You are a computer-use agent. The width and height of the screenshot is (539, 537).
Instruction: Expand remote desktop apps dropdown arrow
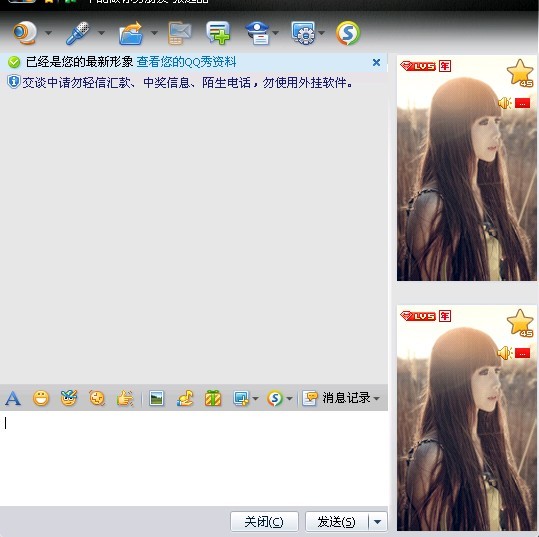(x=321, y=33)
